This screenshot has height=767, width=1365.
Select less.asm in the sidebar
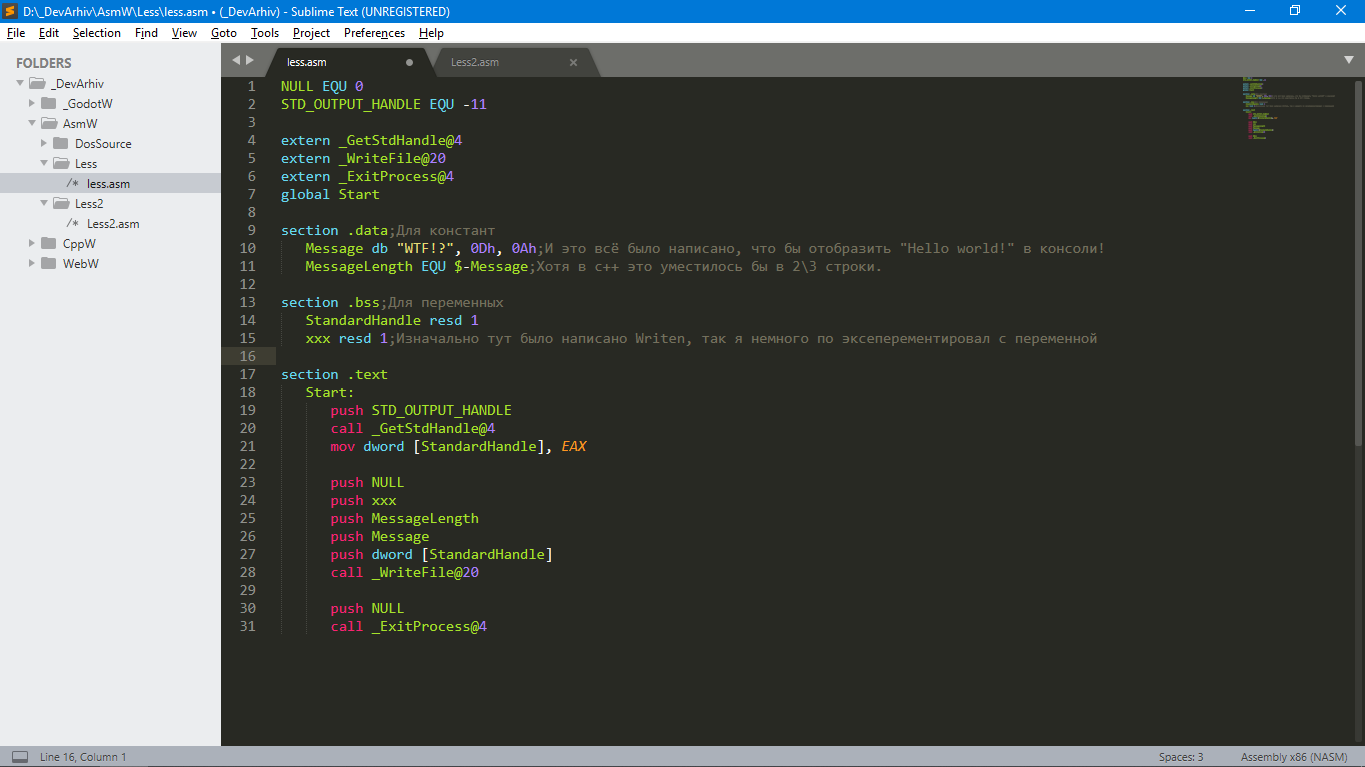point(110,183)
